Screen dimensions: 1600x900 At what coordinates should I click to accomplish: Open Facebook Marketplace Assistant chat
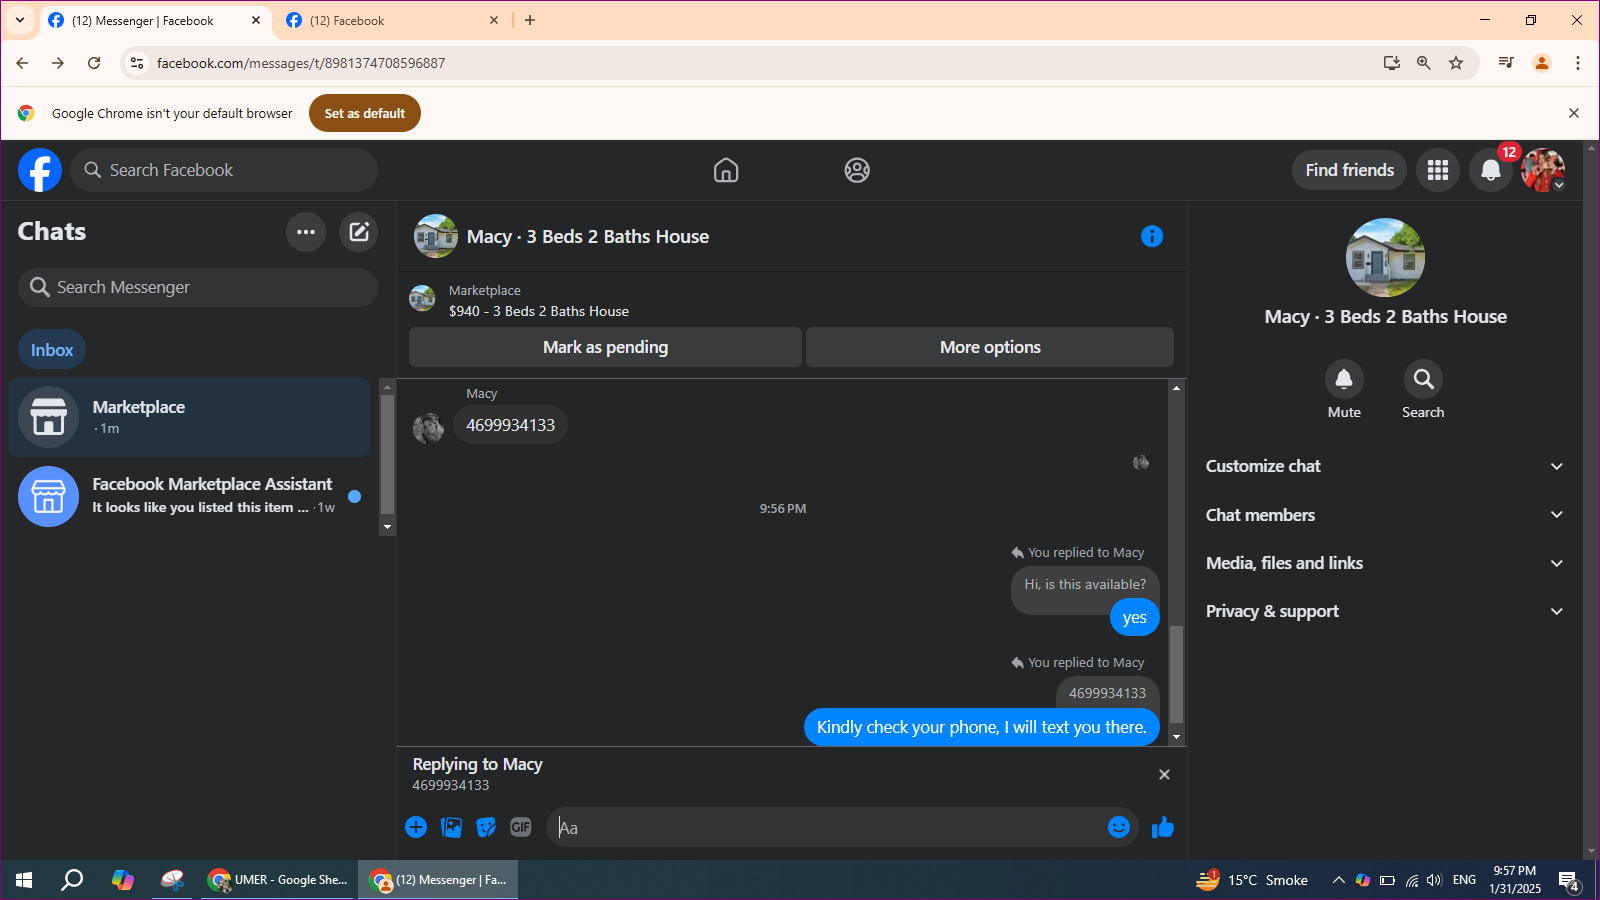coord(190,496)
